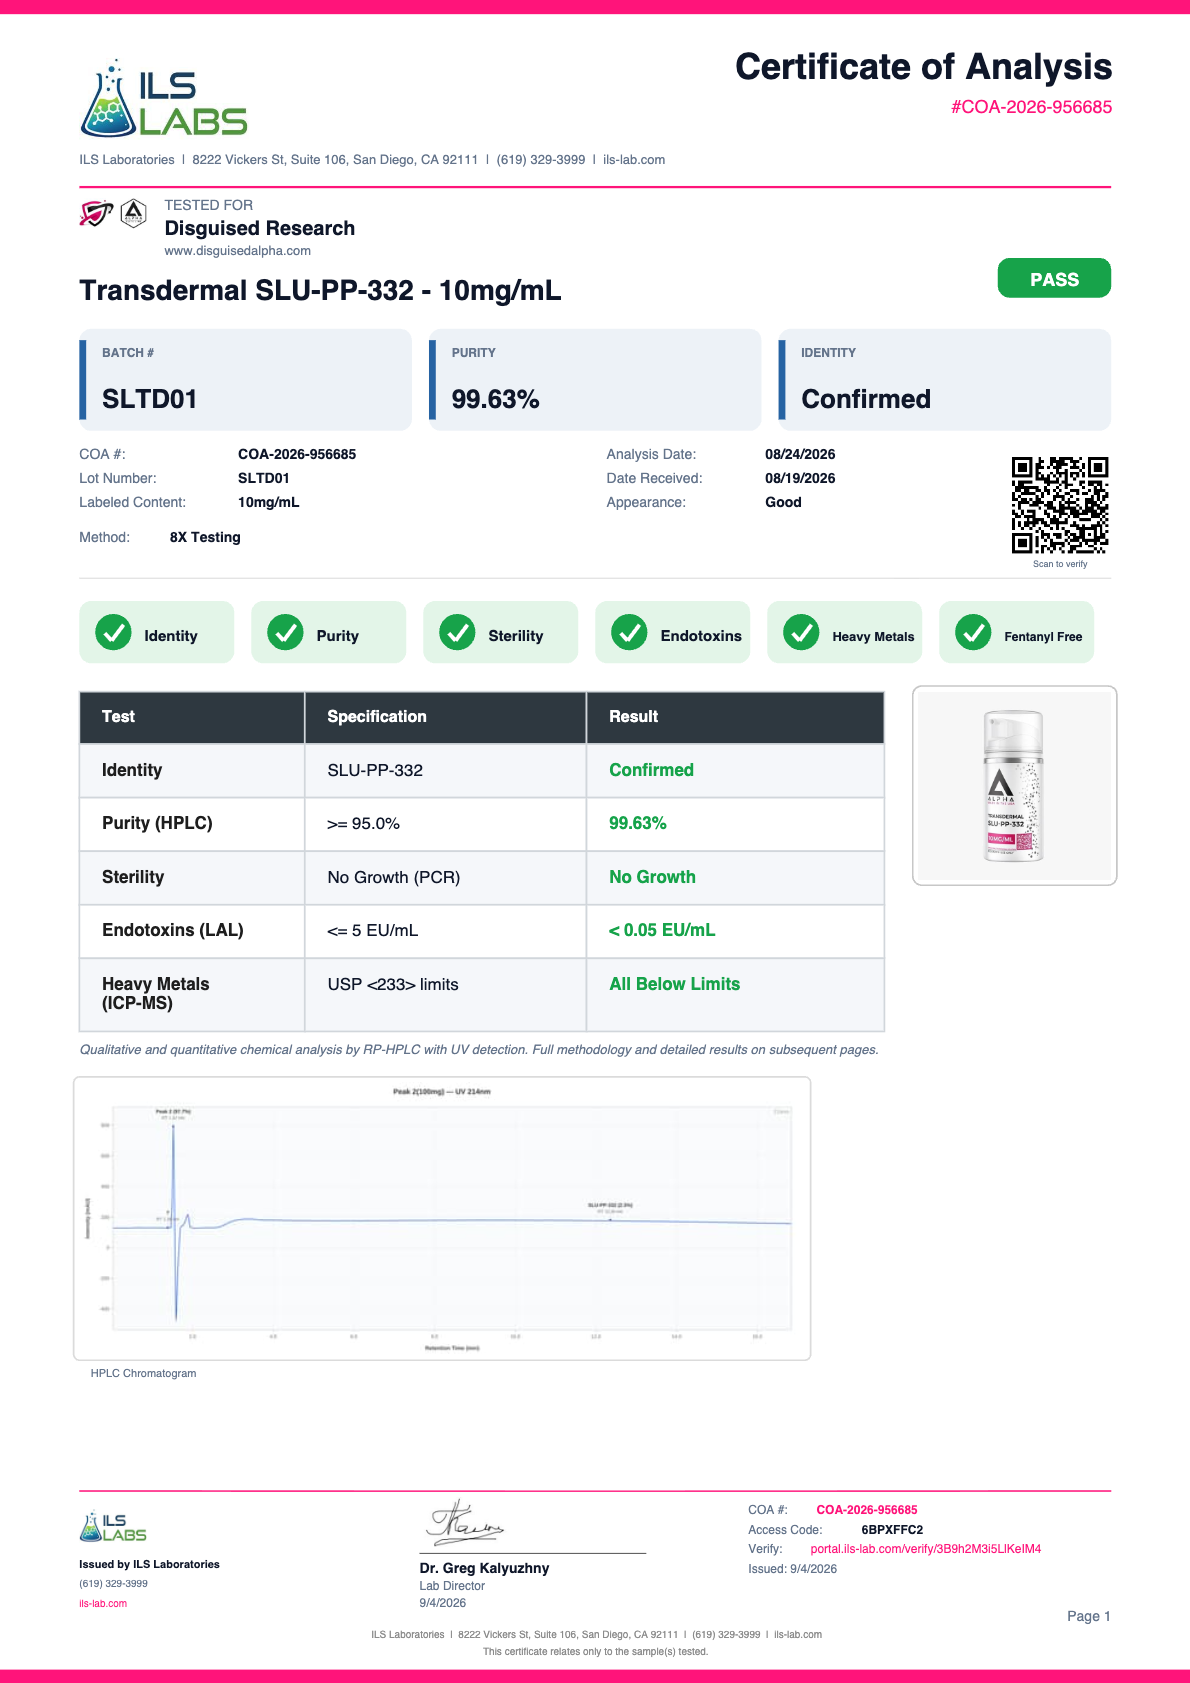The height and width of the screenshot is (1683, 1190).
Task: Click the Fentanyl Free green checkmark icon
Action: [x=973, y=632]
